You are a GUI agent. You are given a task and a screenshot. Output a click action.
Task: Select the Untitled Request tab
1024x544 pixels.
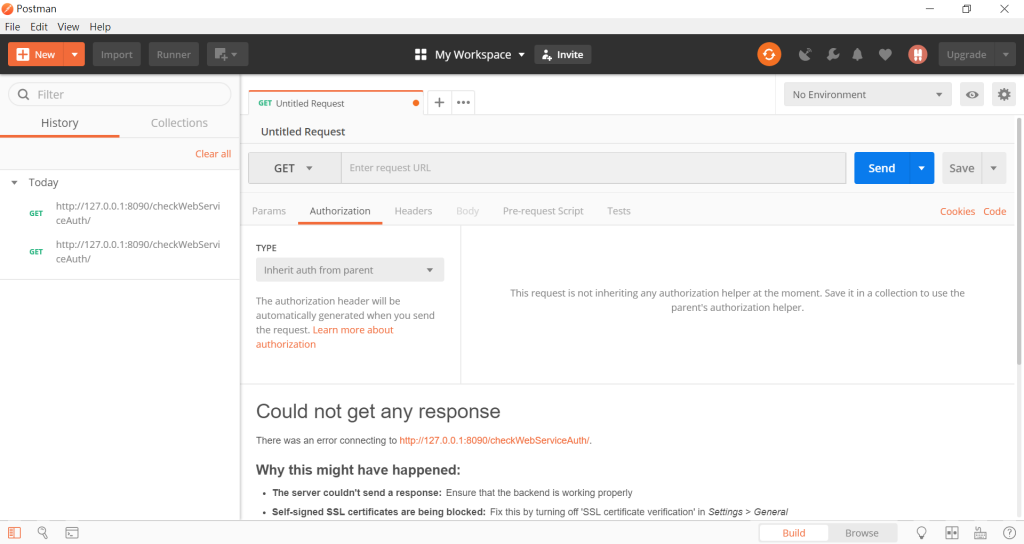coord(336,103)
